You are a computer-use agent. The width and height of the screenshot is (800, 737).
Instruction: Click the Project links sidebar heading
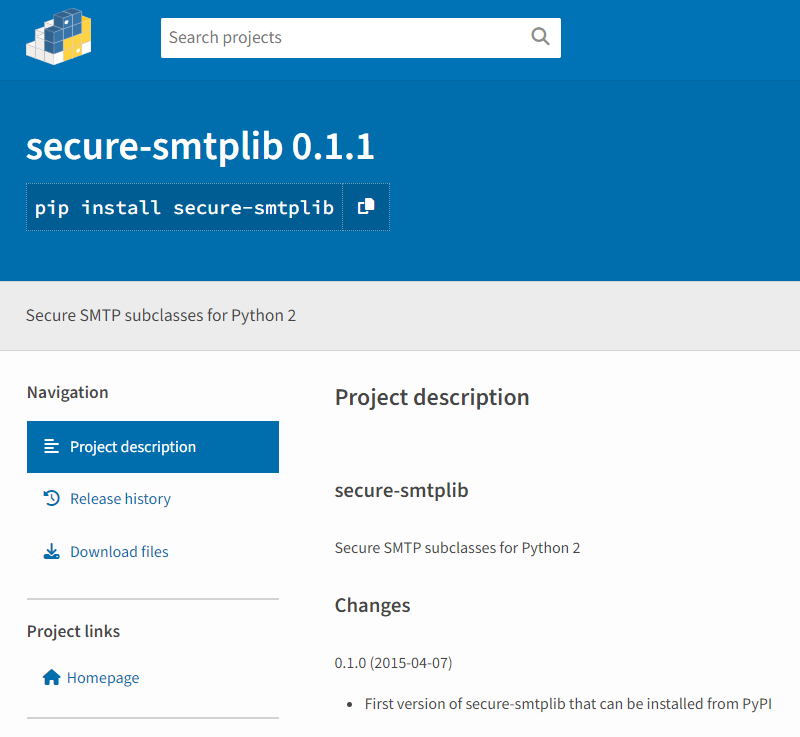coord(73,631)
